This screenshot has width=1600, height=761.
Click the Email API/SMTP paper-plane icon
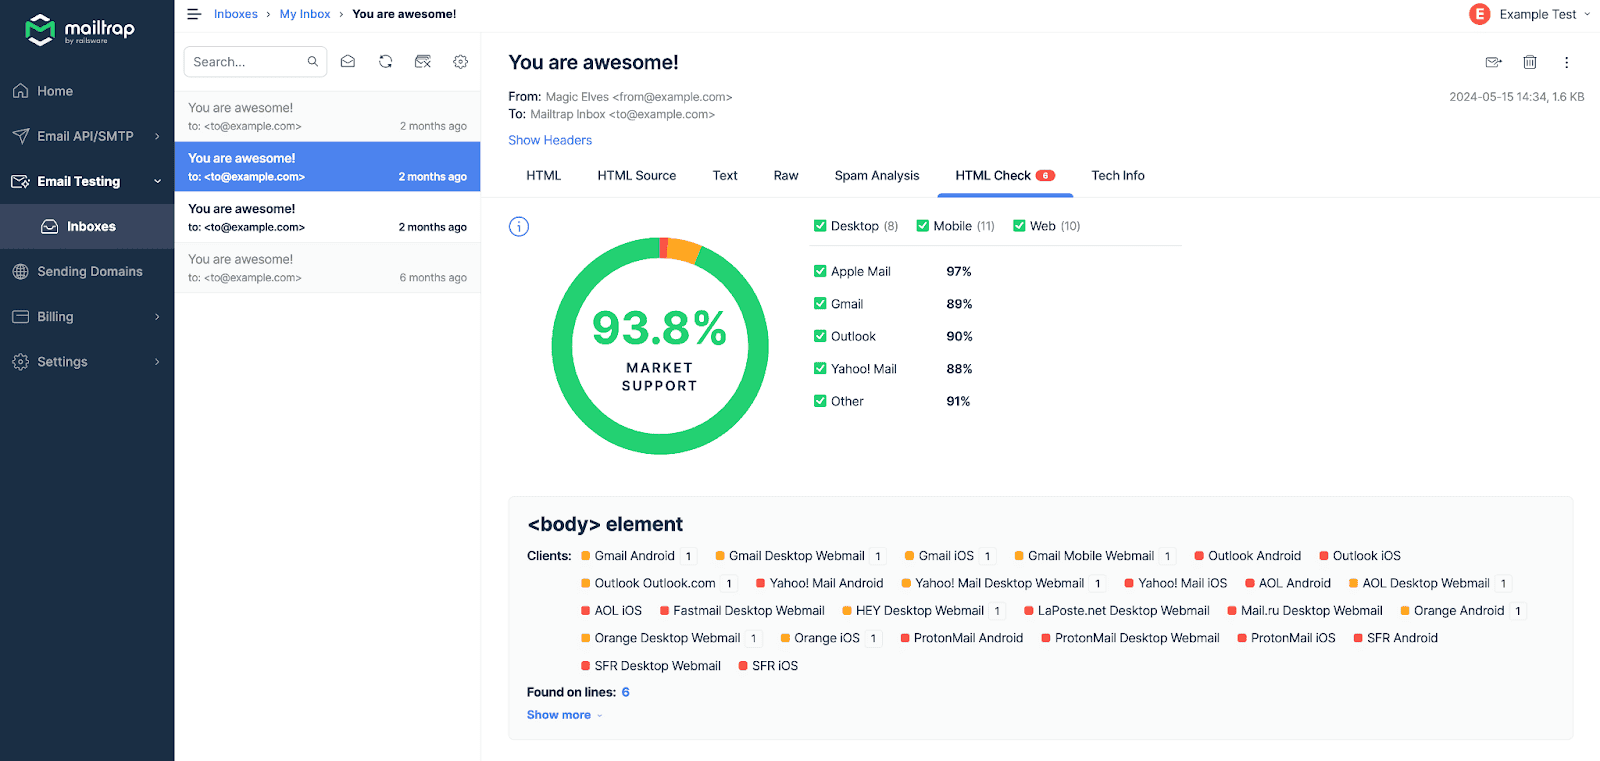click(20, 136)
